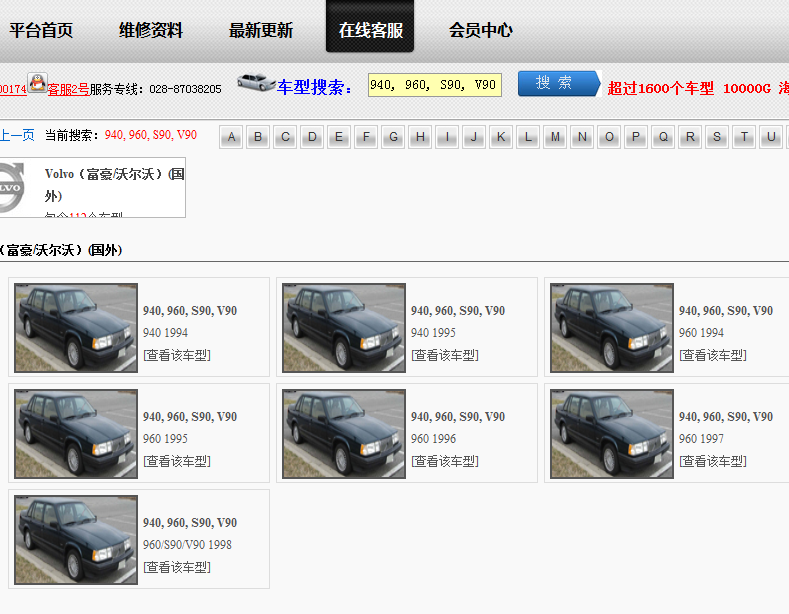The height and width of the screenshot is (614, 789).
Task: Filter by letter F
Action: 366,137
